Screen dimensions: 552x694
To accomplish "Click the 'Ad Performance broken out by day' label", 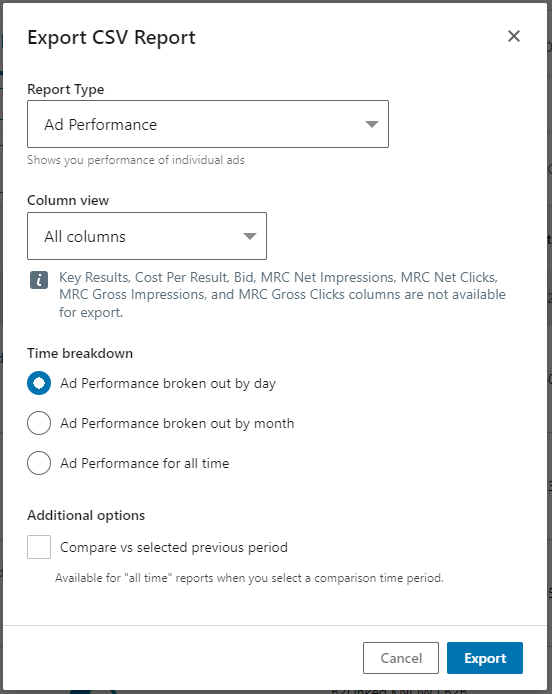I will [168, 383].
